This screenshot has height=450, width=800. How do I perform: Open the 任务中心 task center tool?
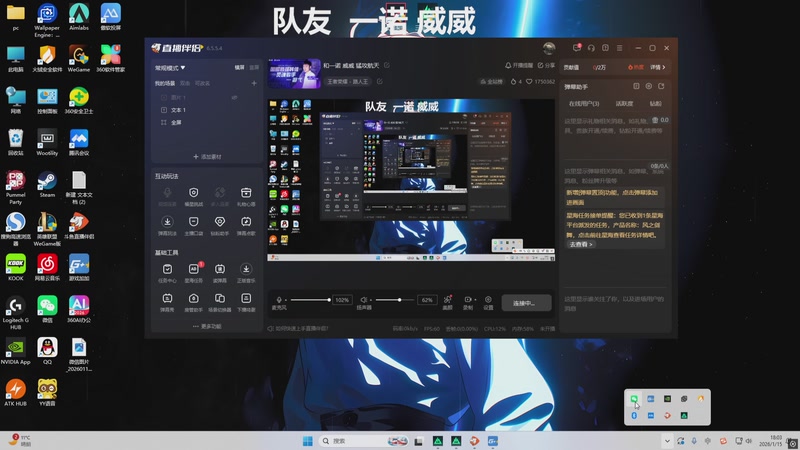pyautogui.click(x=167, y=272)
